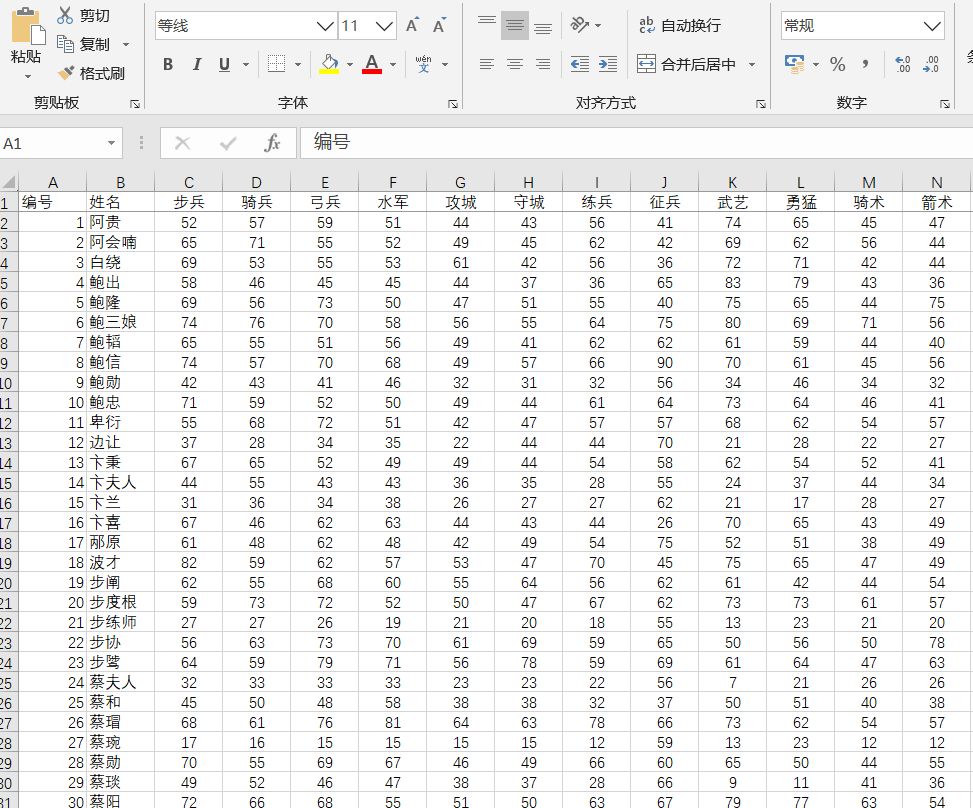Click the Paste (粘贴) clipboard icon
Screen dimensions: 973x808
27,25
